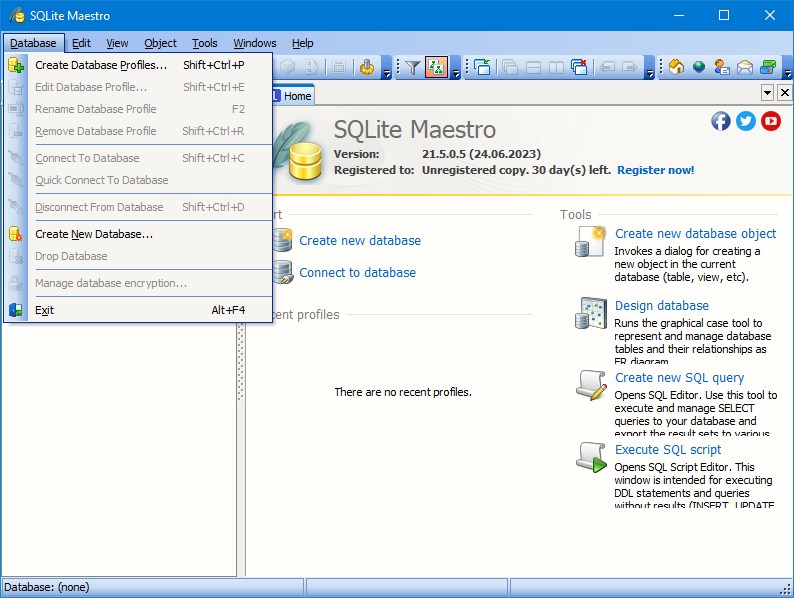Screen dimensions: 794x598
Task: Open the tab list dropdown arrow
Action: tap(768, 93)
